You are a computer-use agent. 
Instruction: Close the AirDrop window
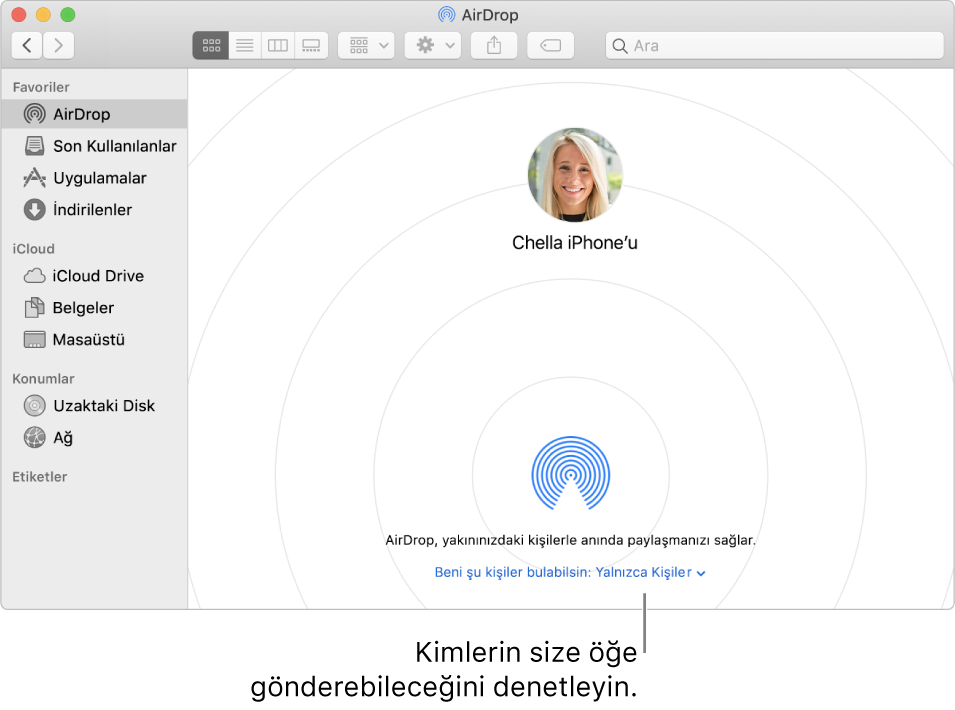(x=19, y=15)
